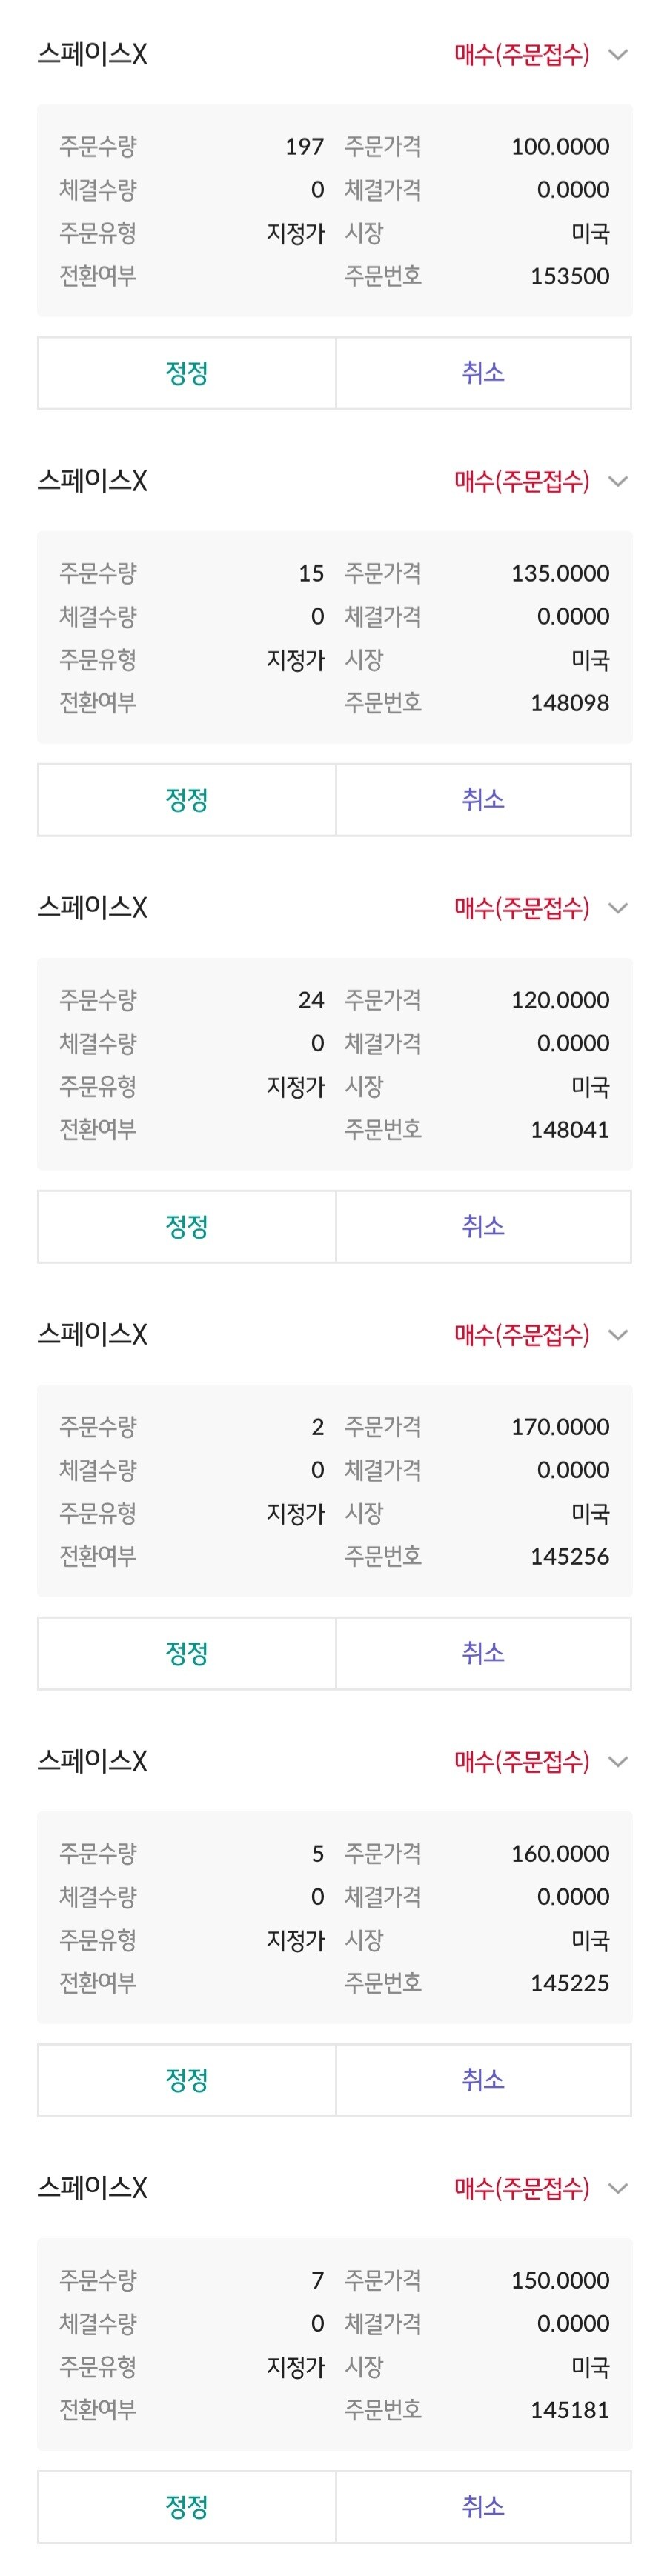Cancel the 135.0000 price order with 취소
The width and height of the screenshot is (670, 2576).
point(484,800)
